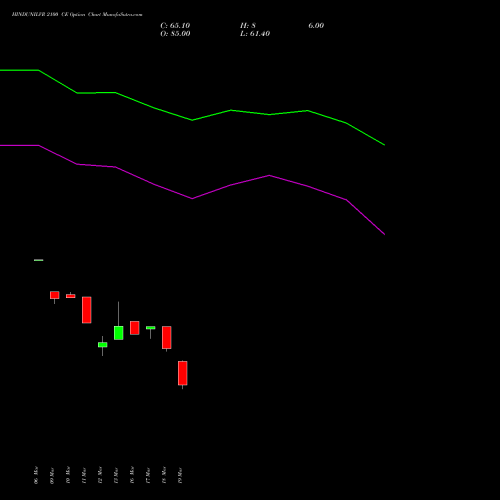Select the 12 Mar date label
500x500 pixels.
click(x=100, y=475)
